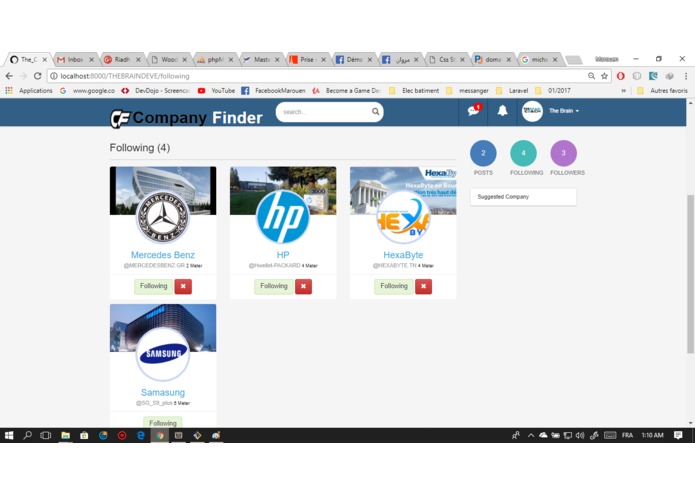Click the Samsung logo avatar

click(x=163, y=354)
